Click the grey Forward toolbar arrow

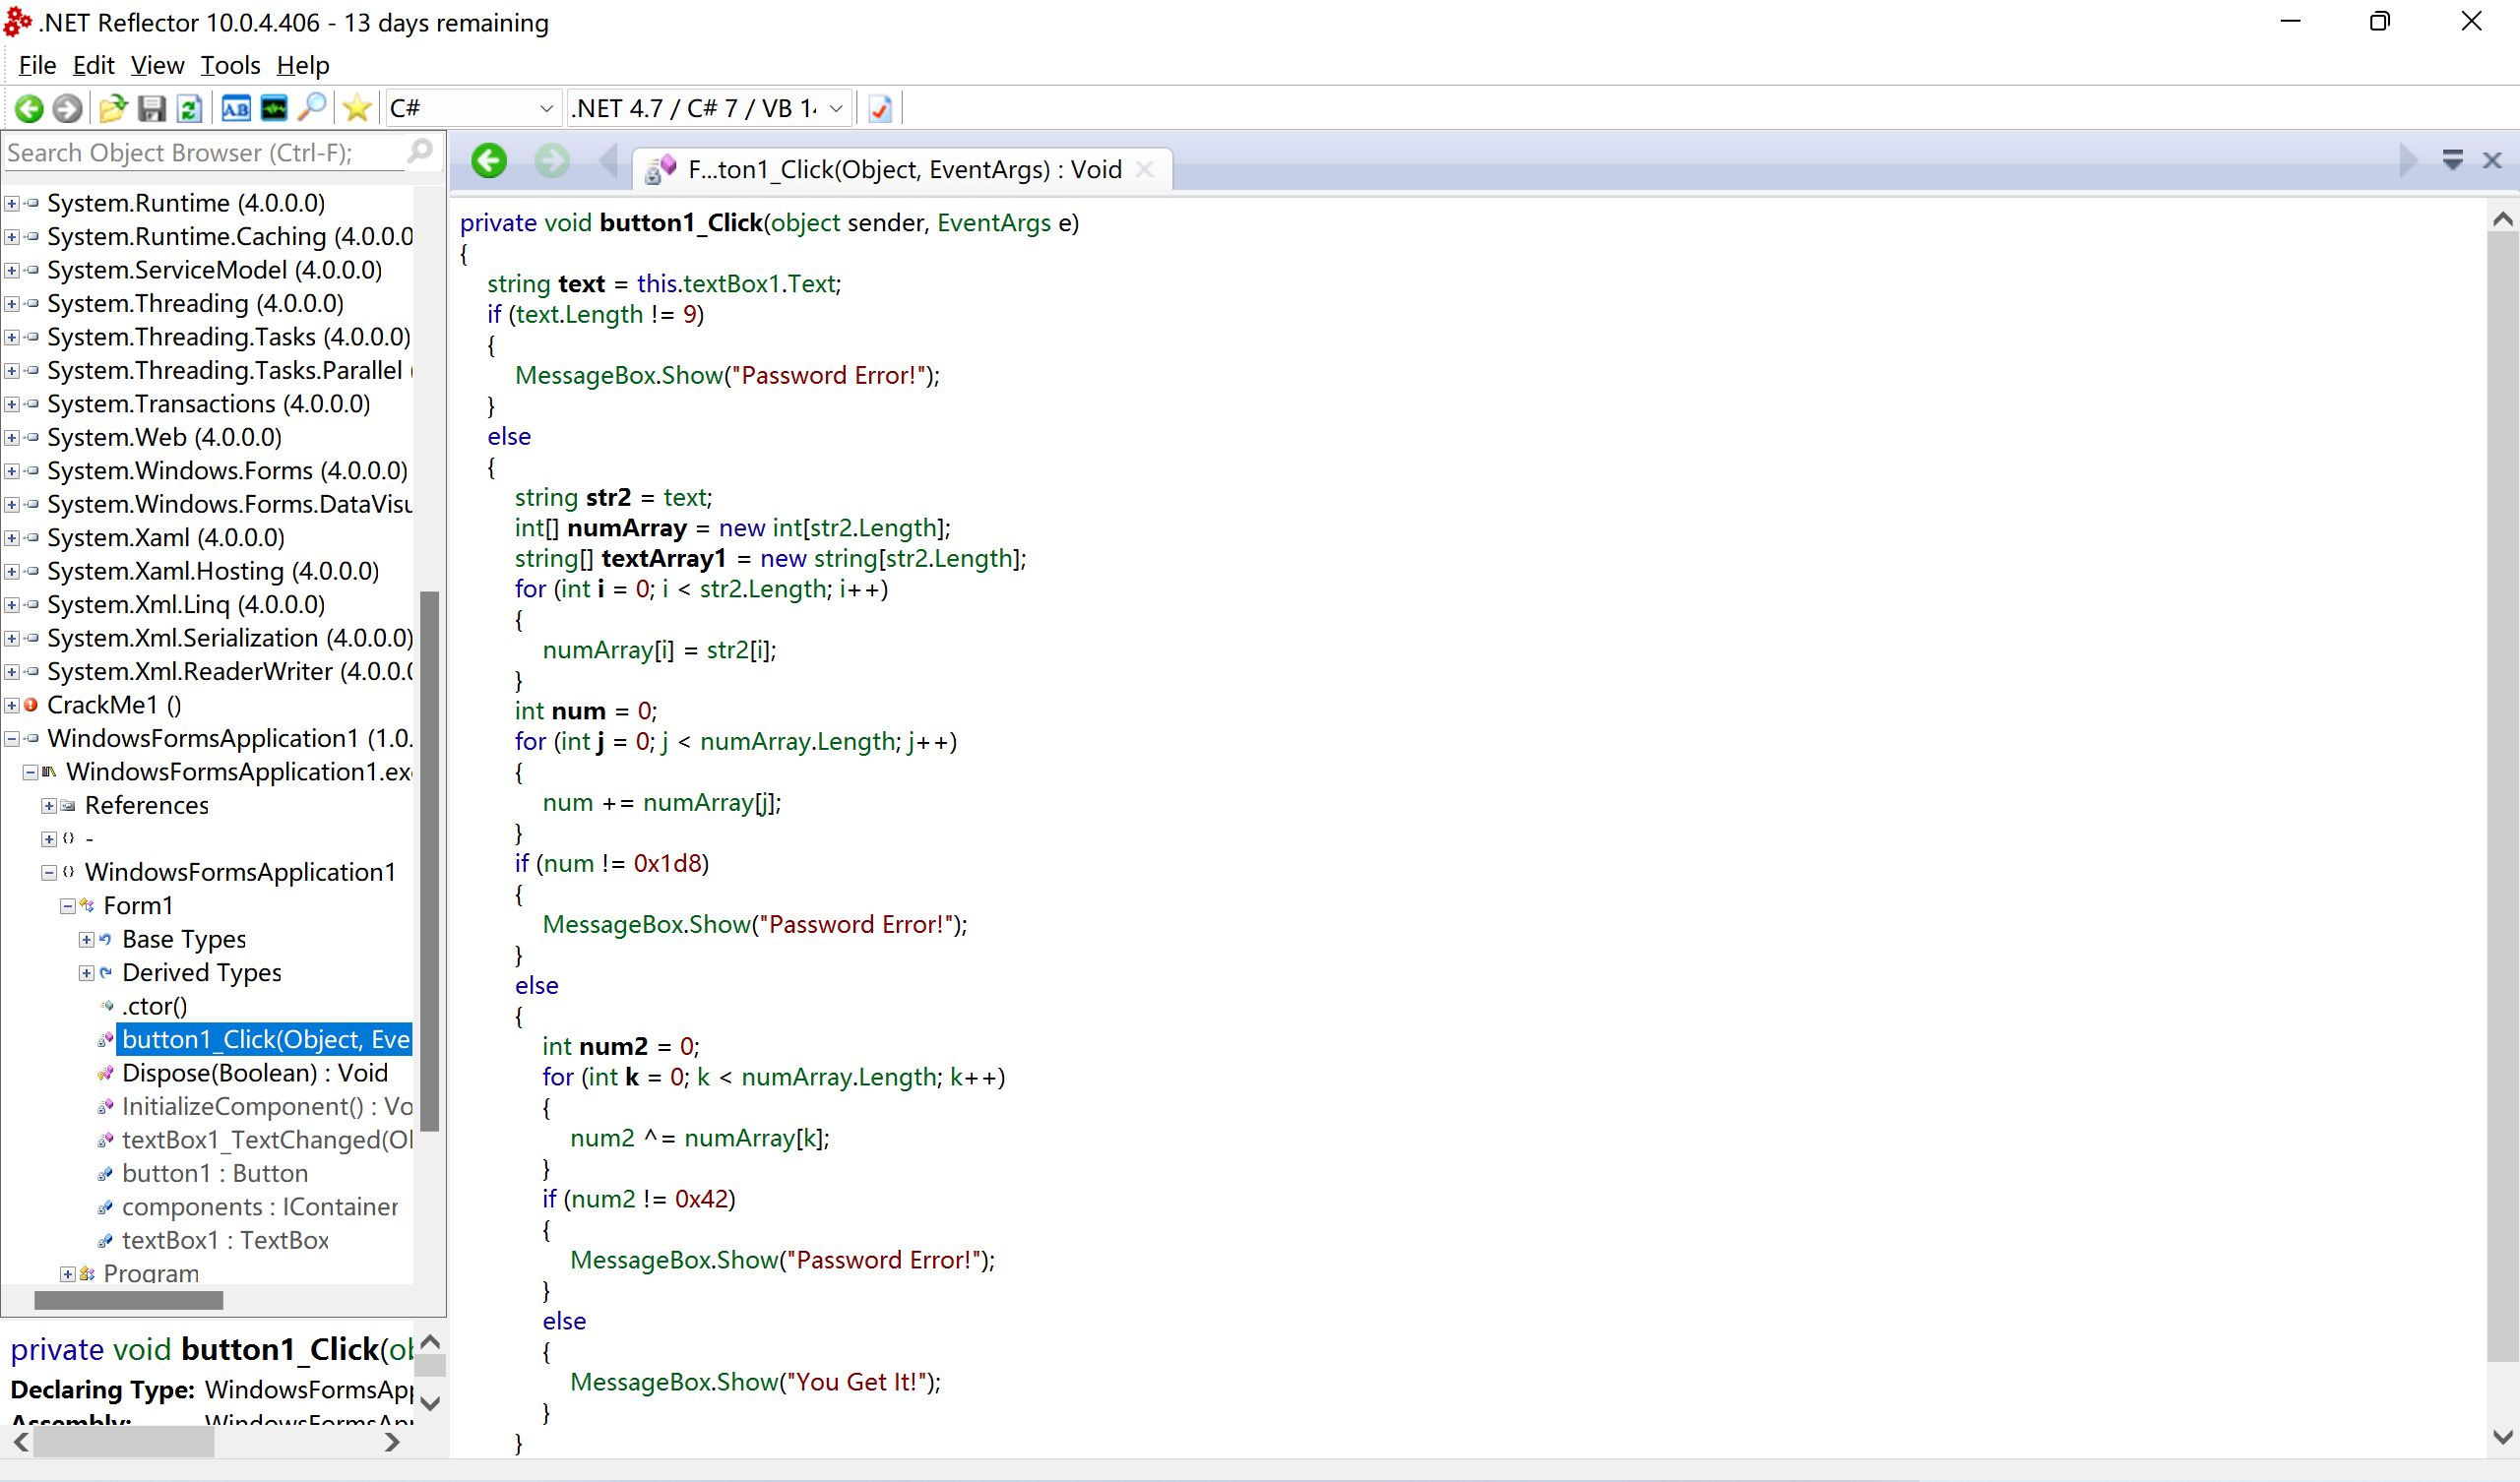click(67, 108)
